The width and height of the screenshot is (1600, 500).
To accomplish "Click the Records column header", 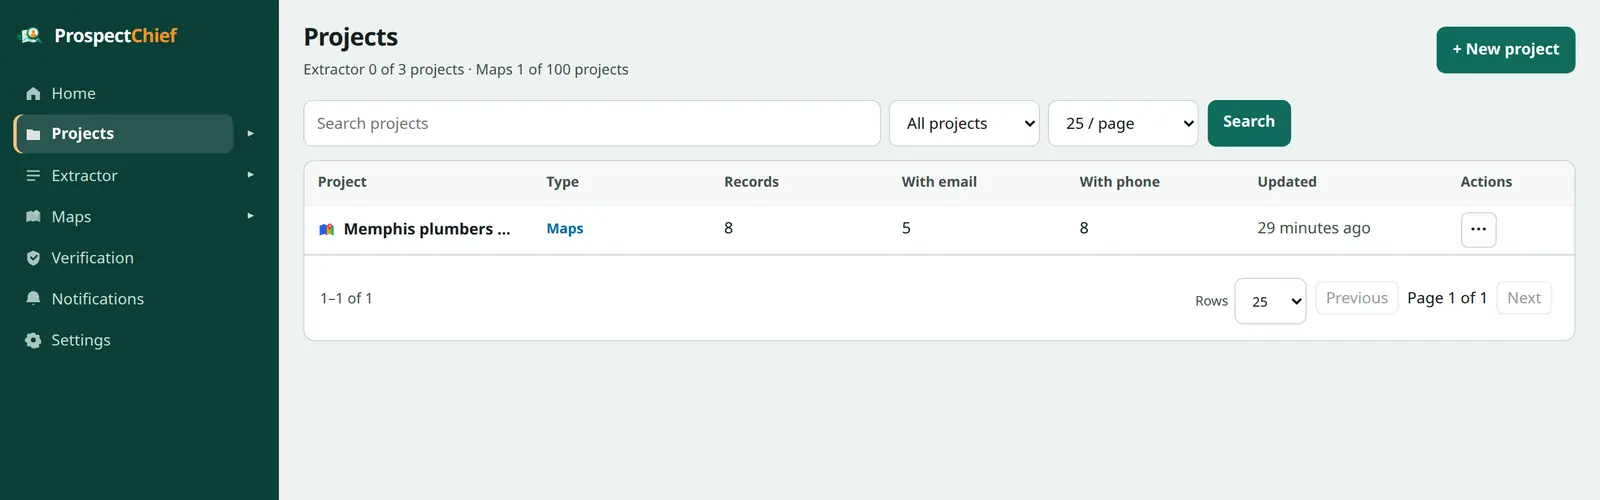I will (752, 182).
